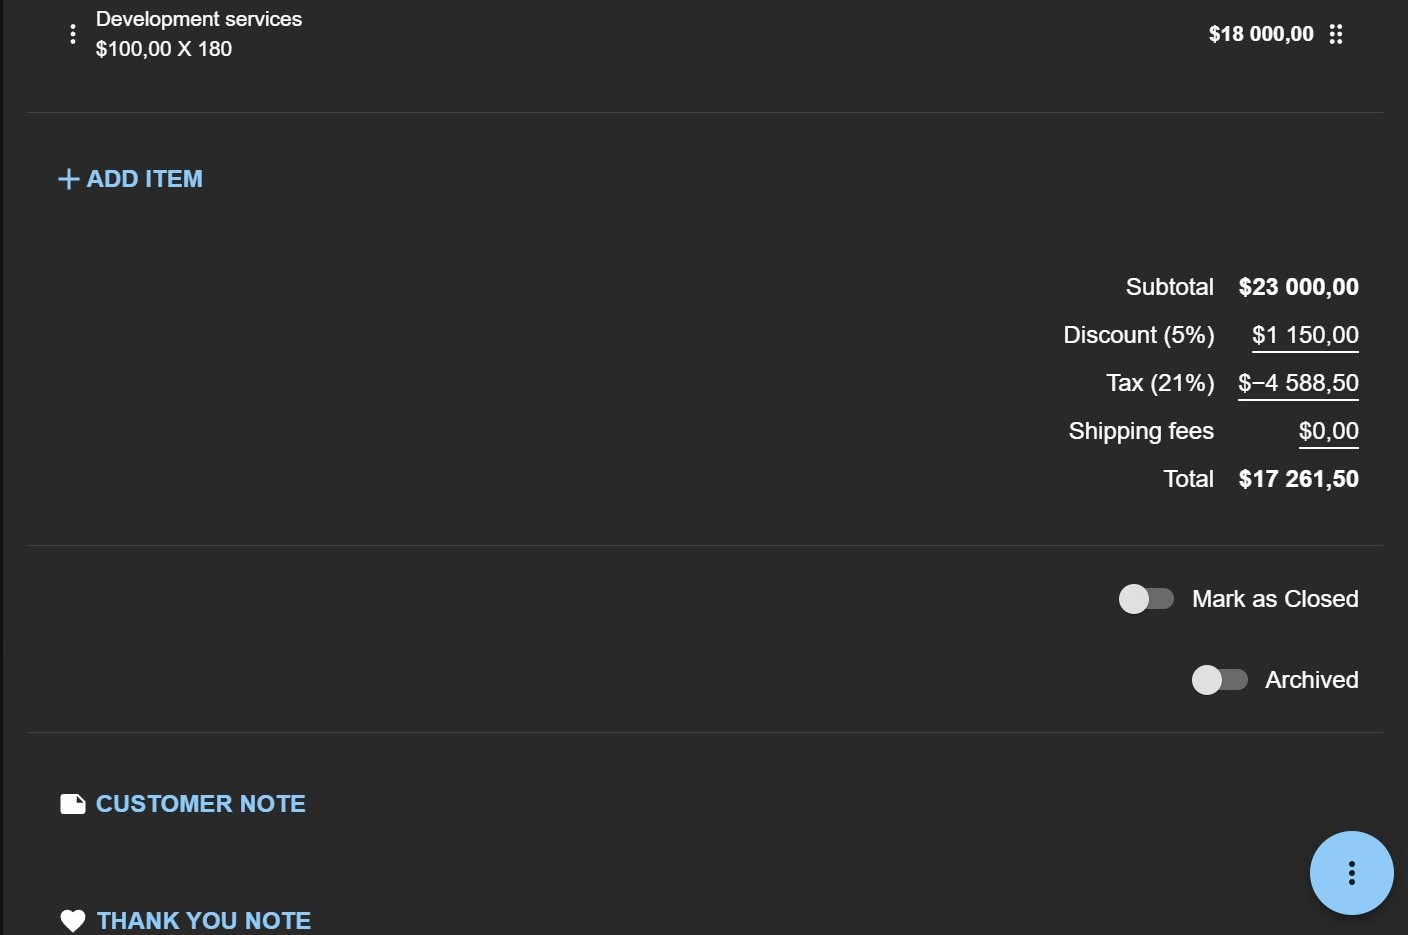Click ADD ITEM text
Screen dimensions: 1408x935
click(x=145, y=179)
